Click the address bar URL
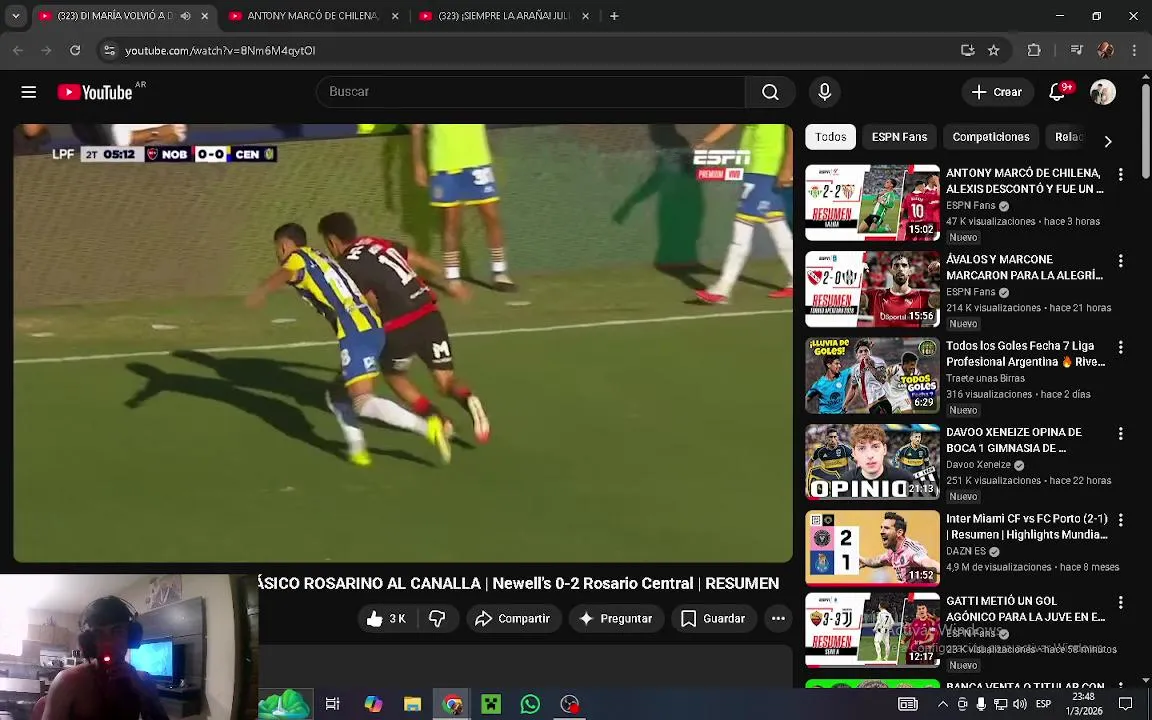The height and width of the screenshot is (720, 1152). pos(220,50)
